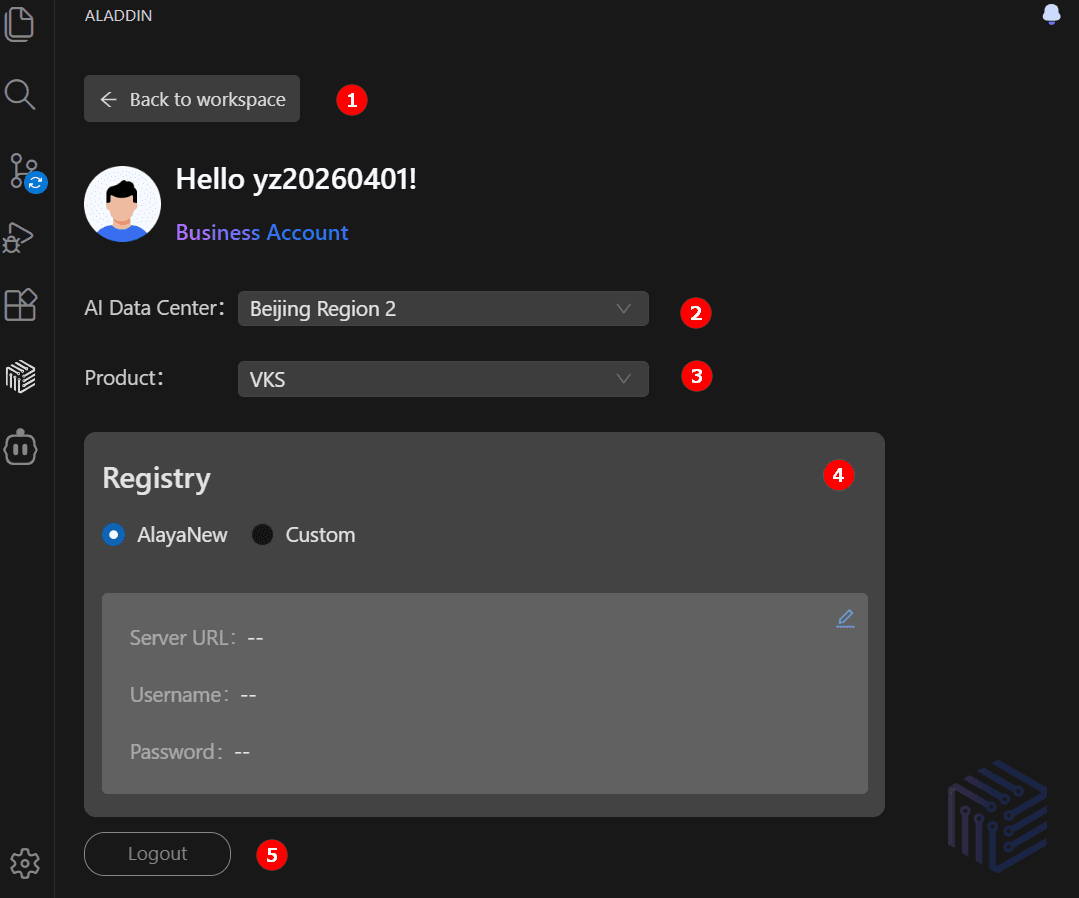This screenshot has height=898, width=1079.
Task: Open the Aladdin cube icon in sidebar
Action: tap(20, 376)
